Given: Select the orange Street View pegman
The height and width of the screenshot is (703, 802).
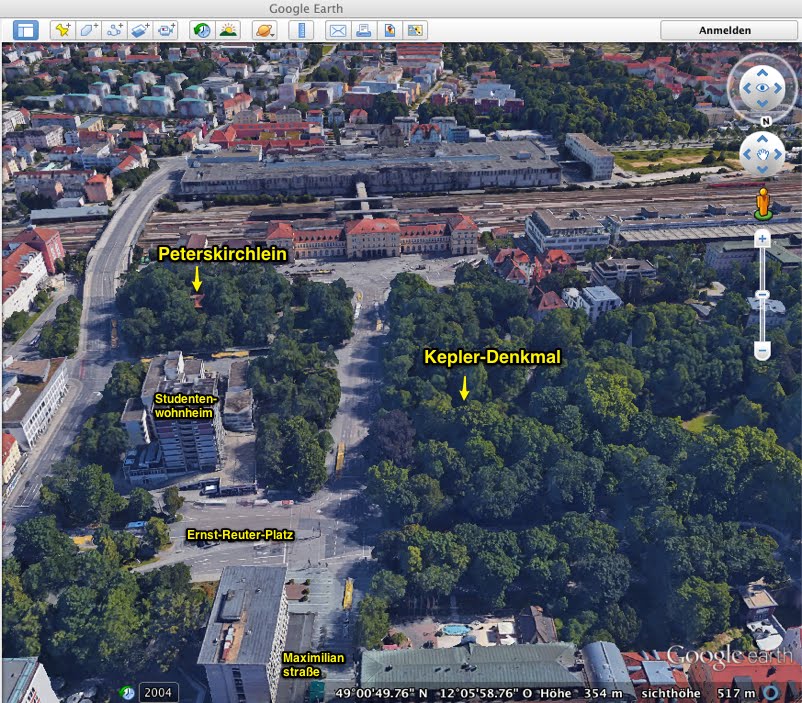Looking at the screenshot, I should 763,204.
